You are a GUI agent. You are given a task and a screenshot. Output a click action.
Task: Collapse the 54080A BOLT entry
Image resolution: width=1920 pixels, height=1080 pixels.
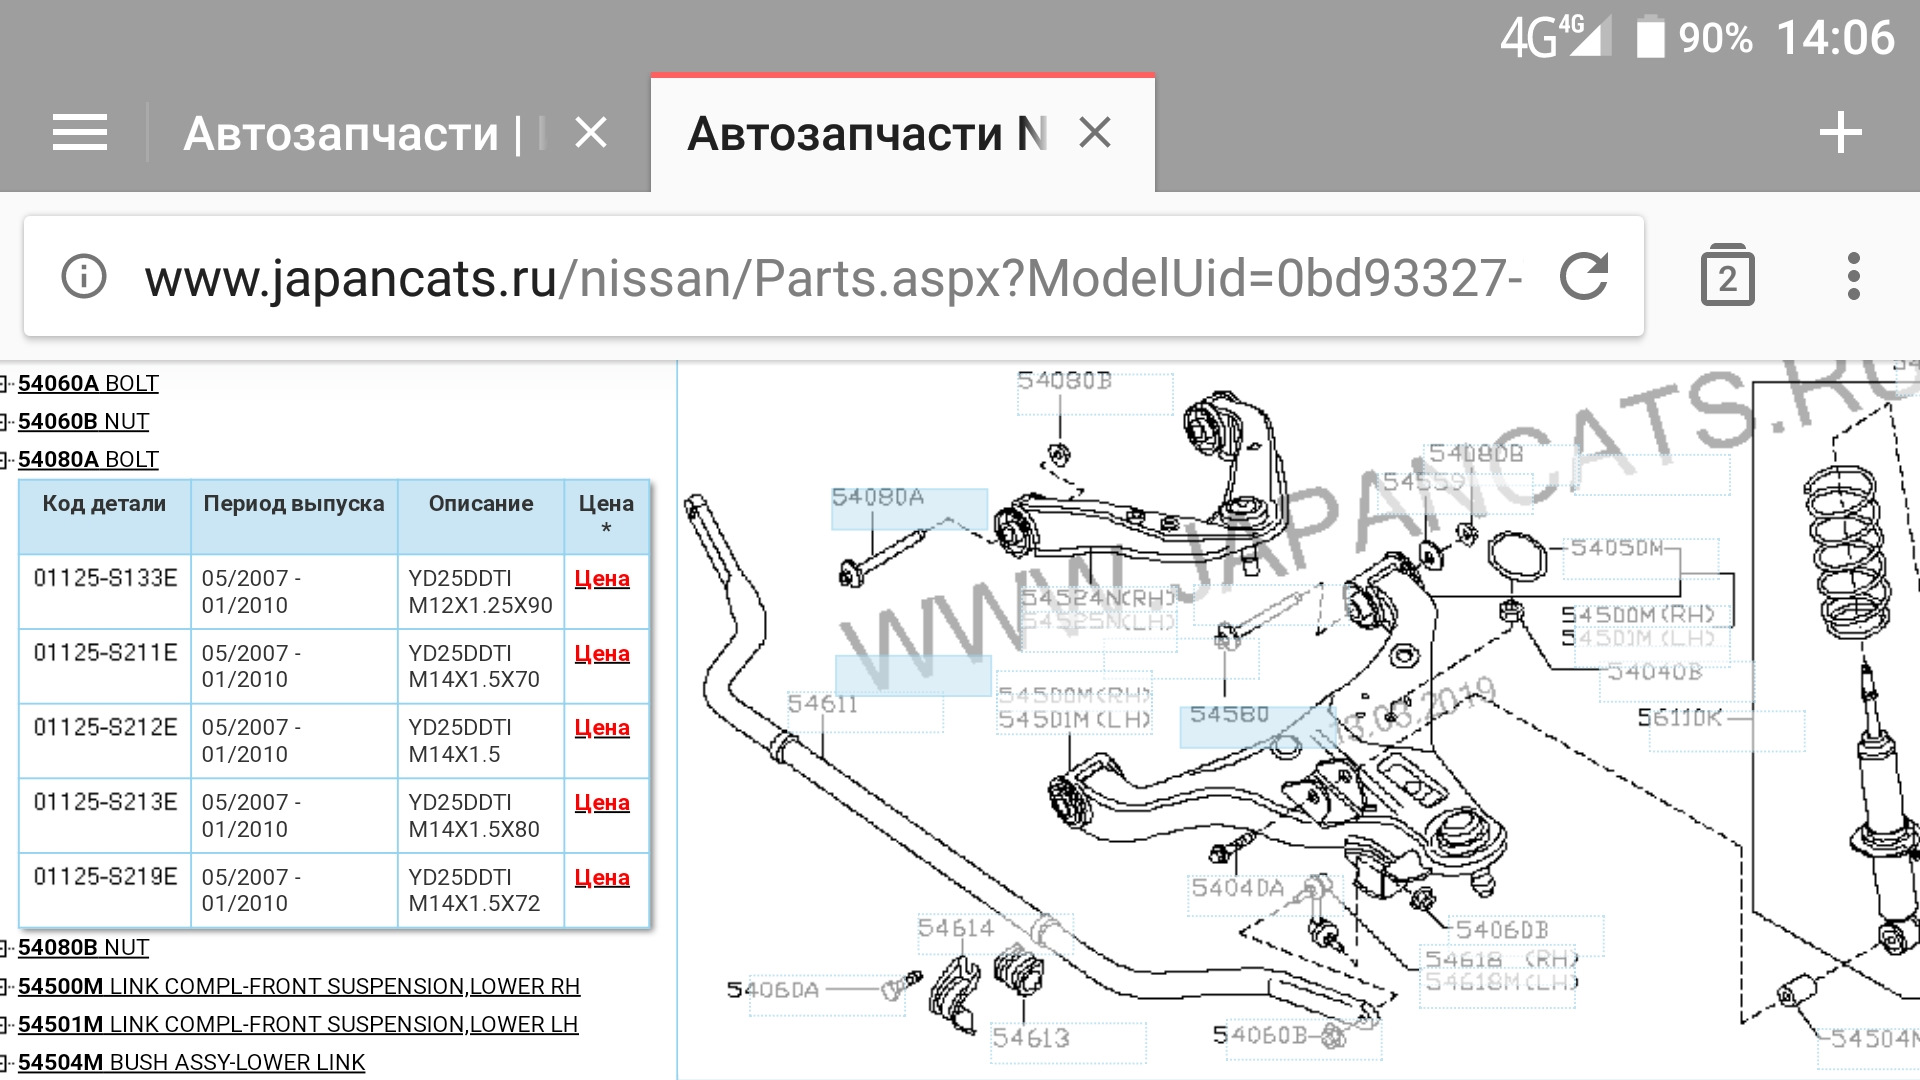88,459
